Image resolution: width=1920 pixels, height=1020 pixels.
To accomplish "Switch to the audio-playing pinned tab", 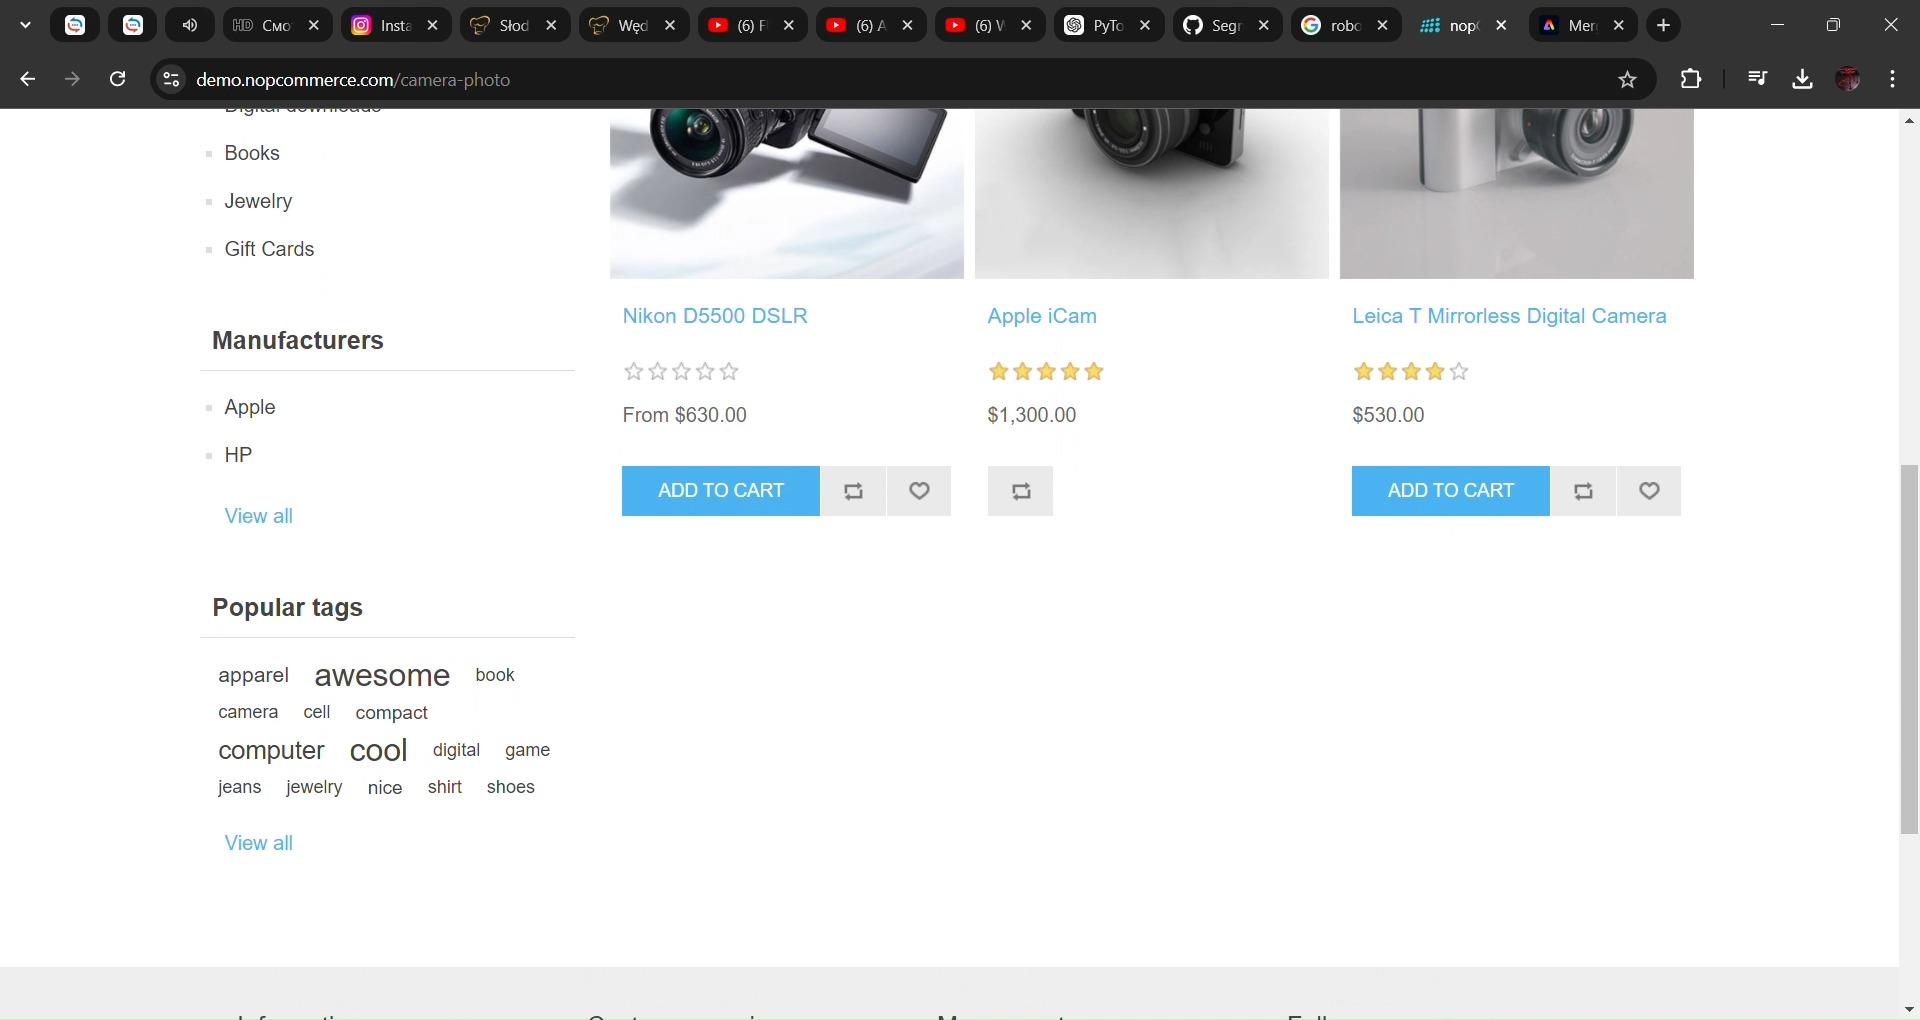I will (190, 26).
